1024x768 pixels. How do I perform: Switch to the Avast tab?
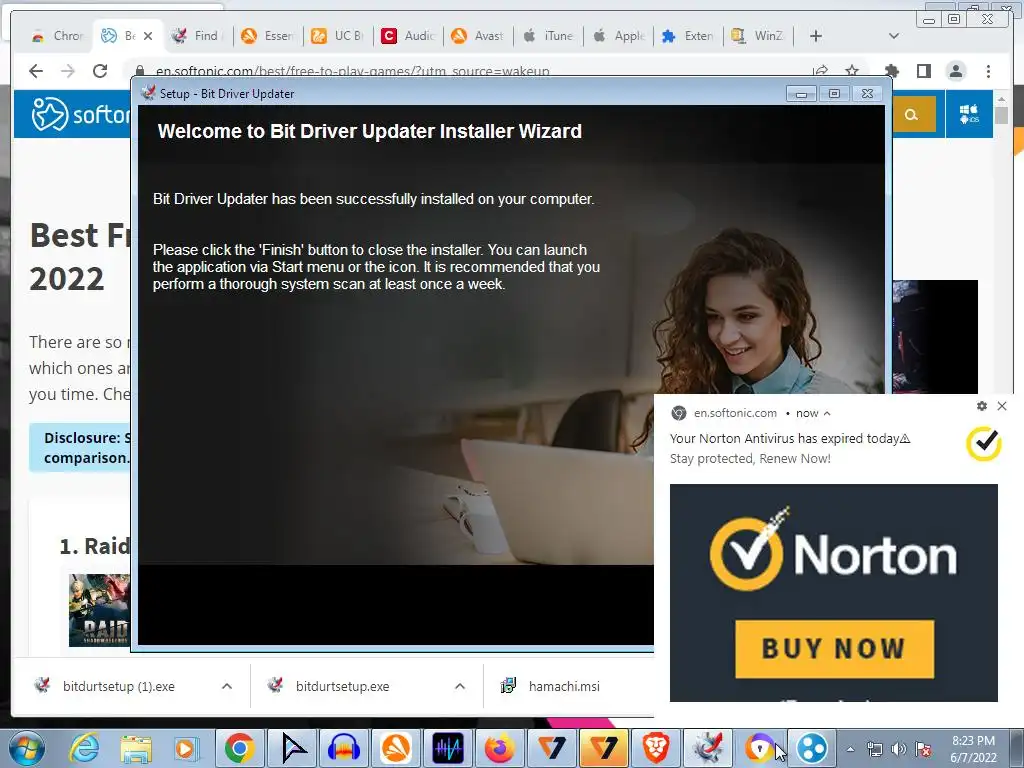coord(478,36)
